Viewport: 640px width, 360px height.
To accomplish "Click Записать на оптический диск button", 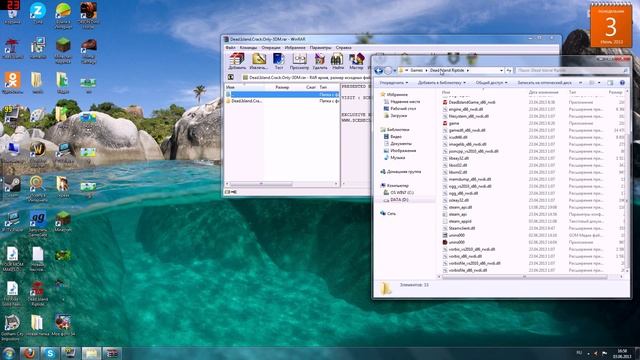I will click(544, 83).
